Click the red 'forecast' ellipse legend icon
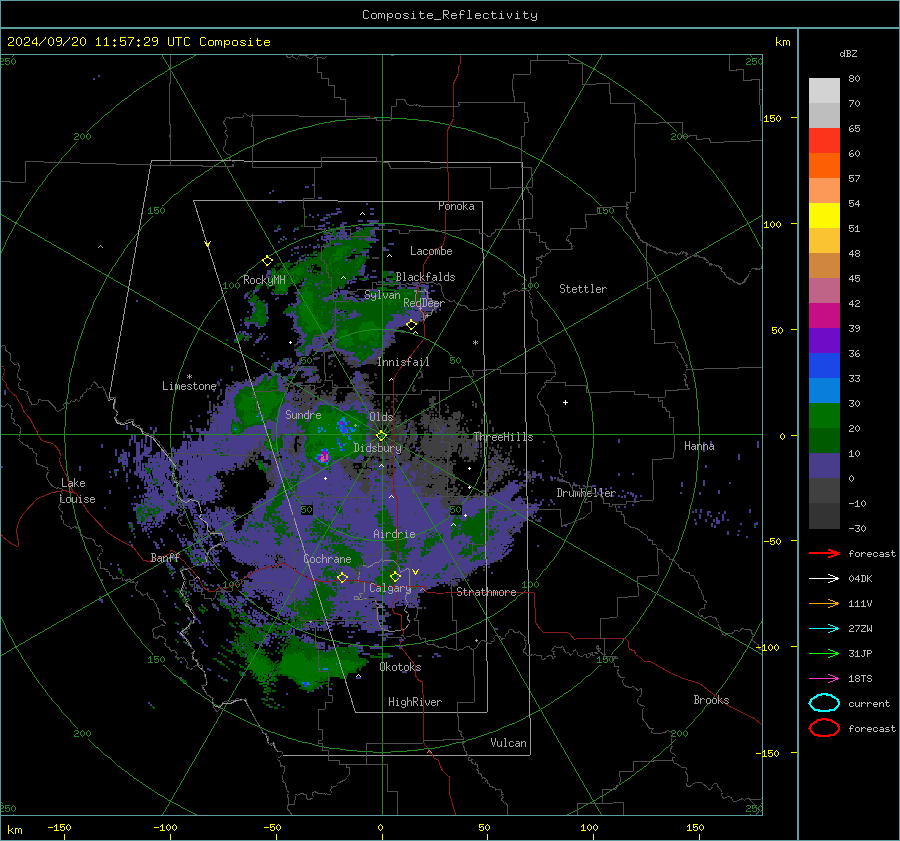 pyautogui.click(x=824, y=728)
